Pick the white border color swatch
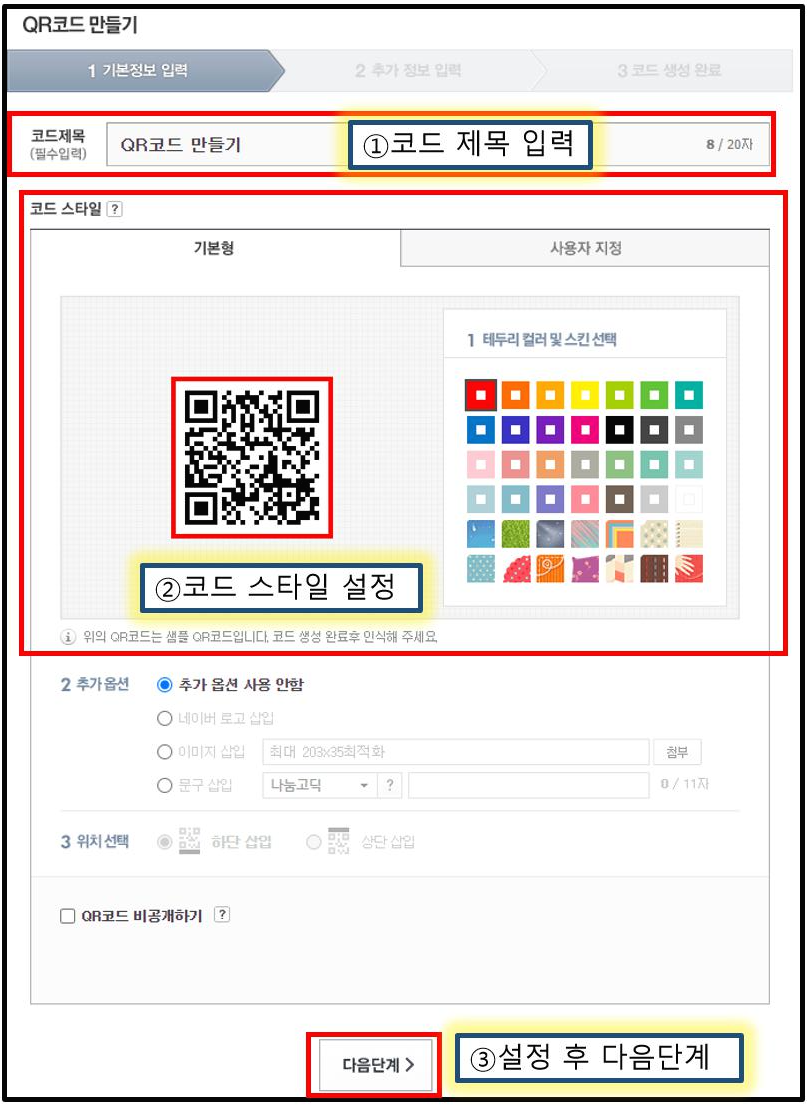 pos(689,499)
